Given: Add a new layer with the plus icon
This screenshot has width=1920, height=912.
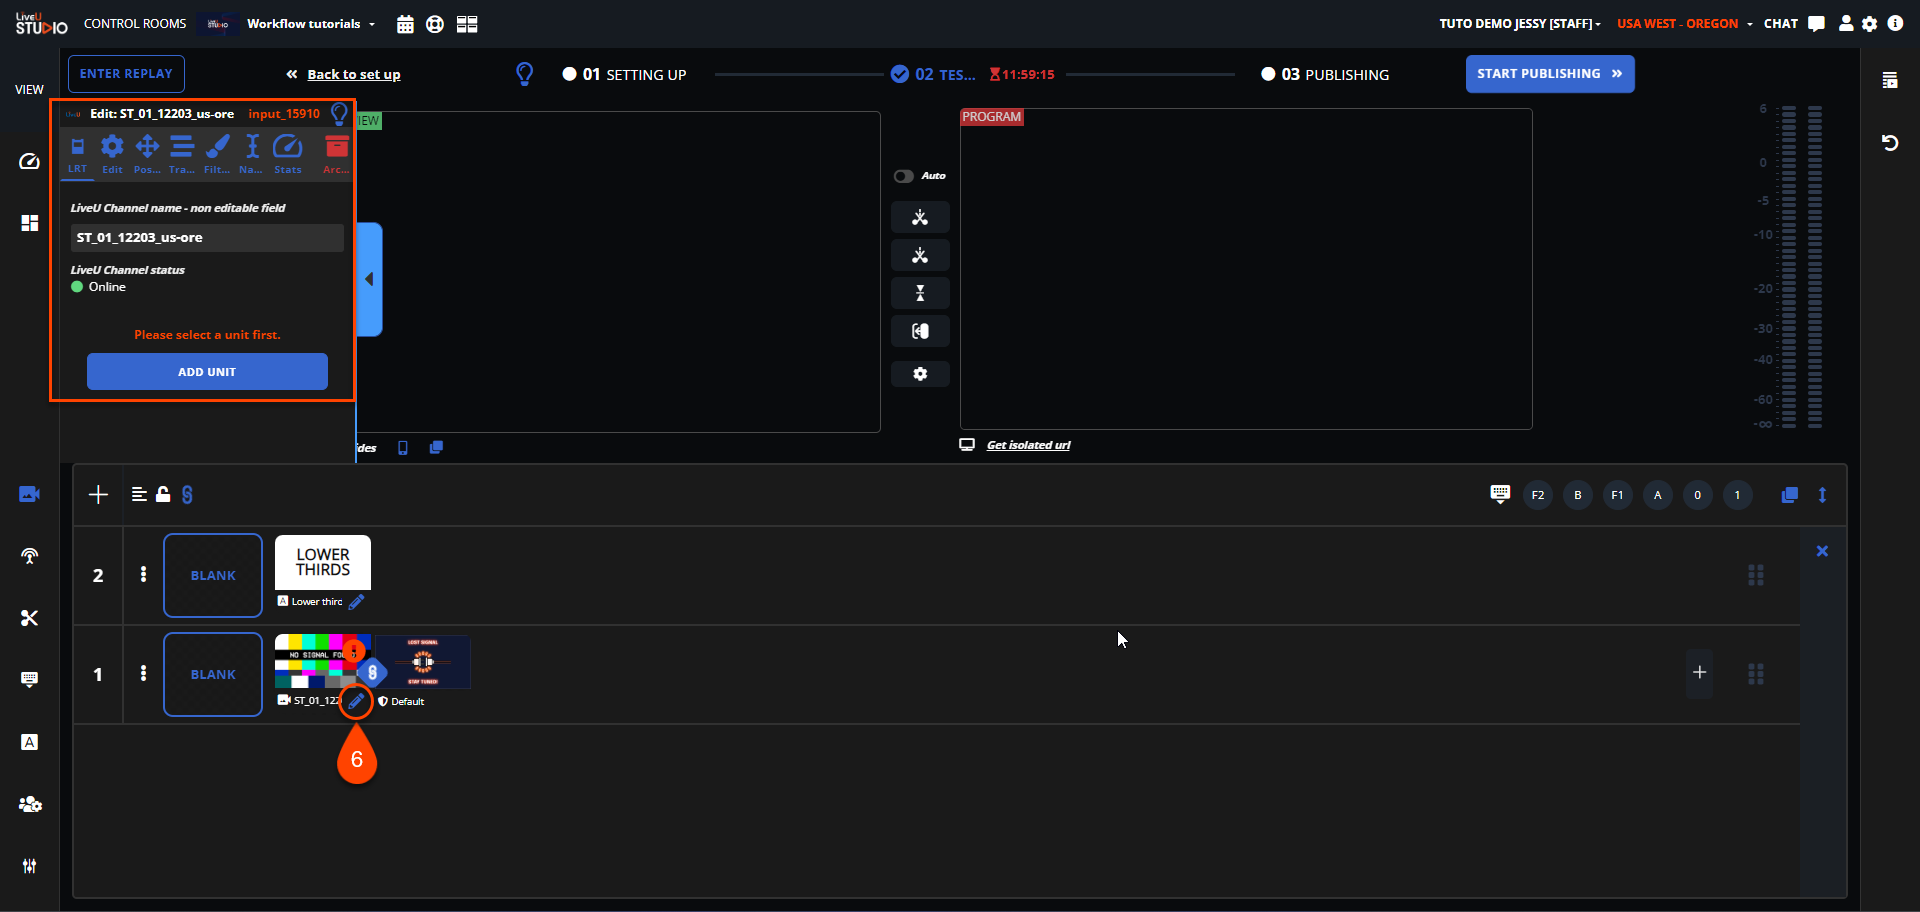Looking at the screenshot, I should [x=98, y=494].
